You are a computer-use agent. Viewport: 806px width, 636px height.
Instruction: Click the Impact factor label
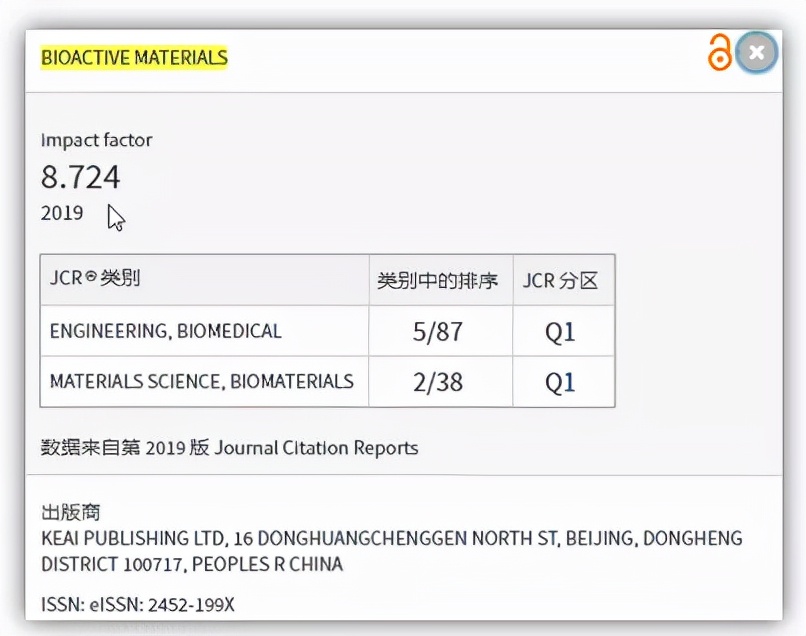pyautogui.click(x=96, y=140)
